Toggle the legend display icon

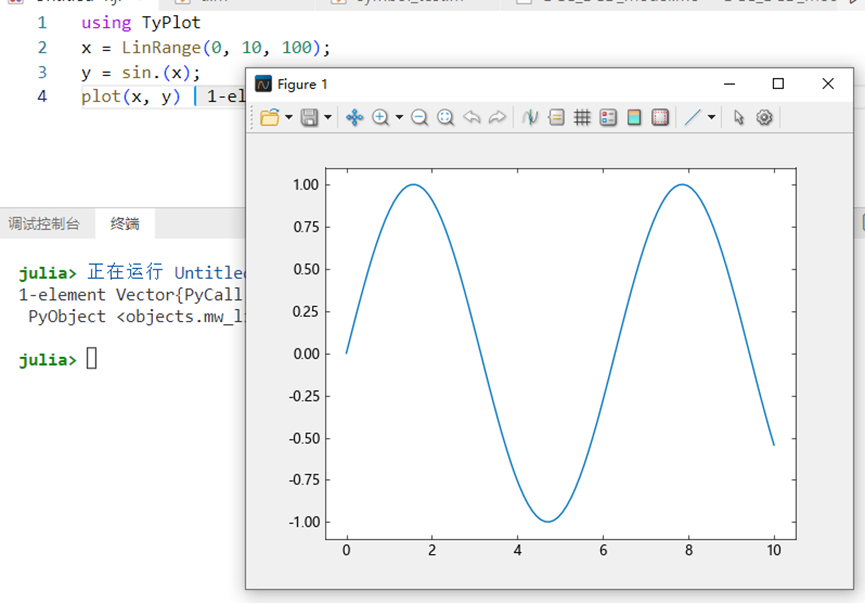[x=608, y=117]
